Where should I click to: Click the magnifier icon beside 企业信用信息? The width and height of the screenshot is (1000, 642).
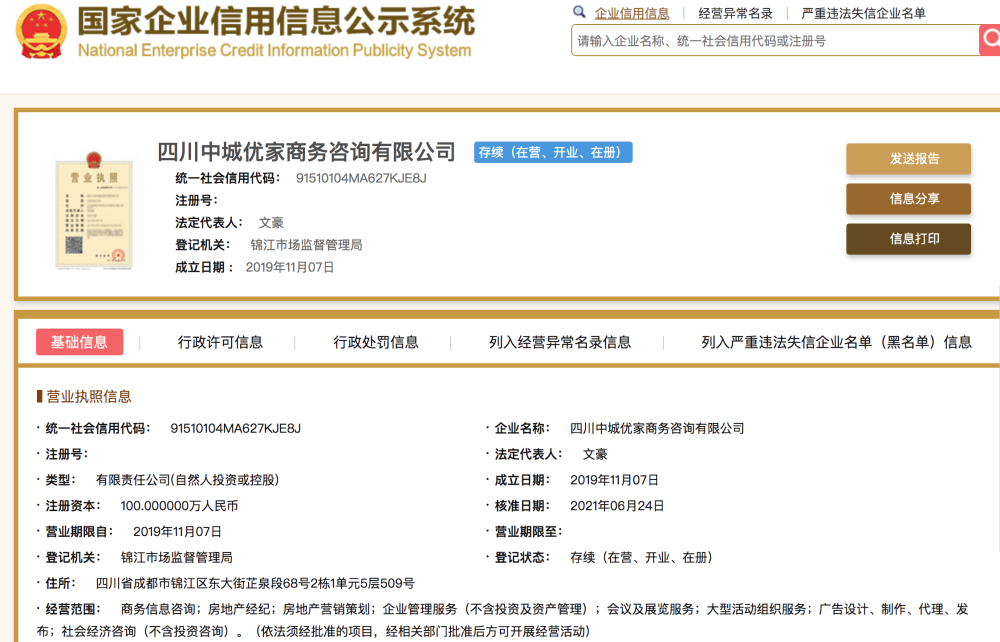(579, 12)
